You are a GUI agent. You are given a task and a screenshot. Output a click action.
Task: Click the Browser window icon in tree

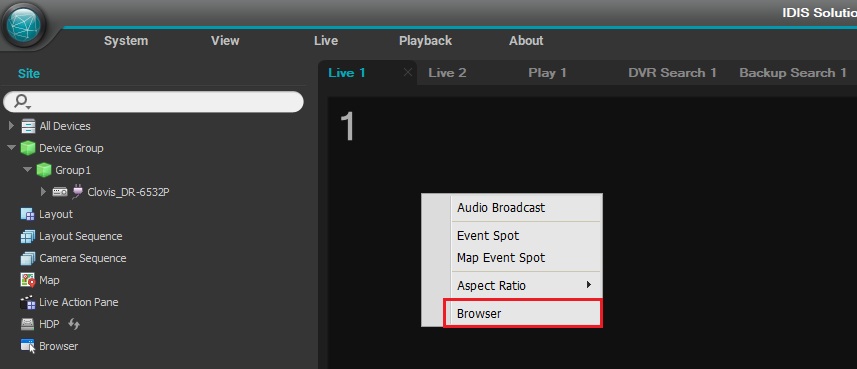pos(28,346)
